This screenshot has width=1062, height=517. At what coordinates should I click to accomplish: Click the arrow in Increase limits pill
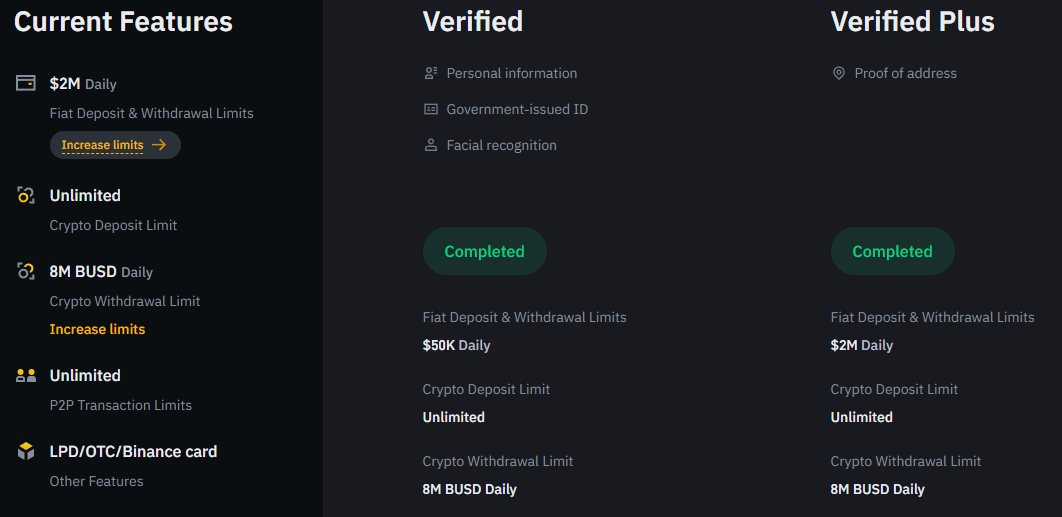[159, 145]
